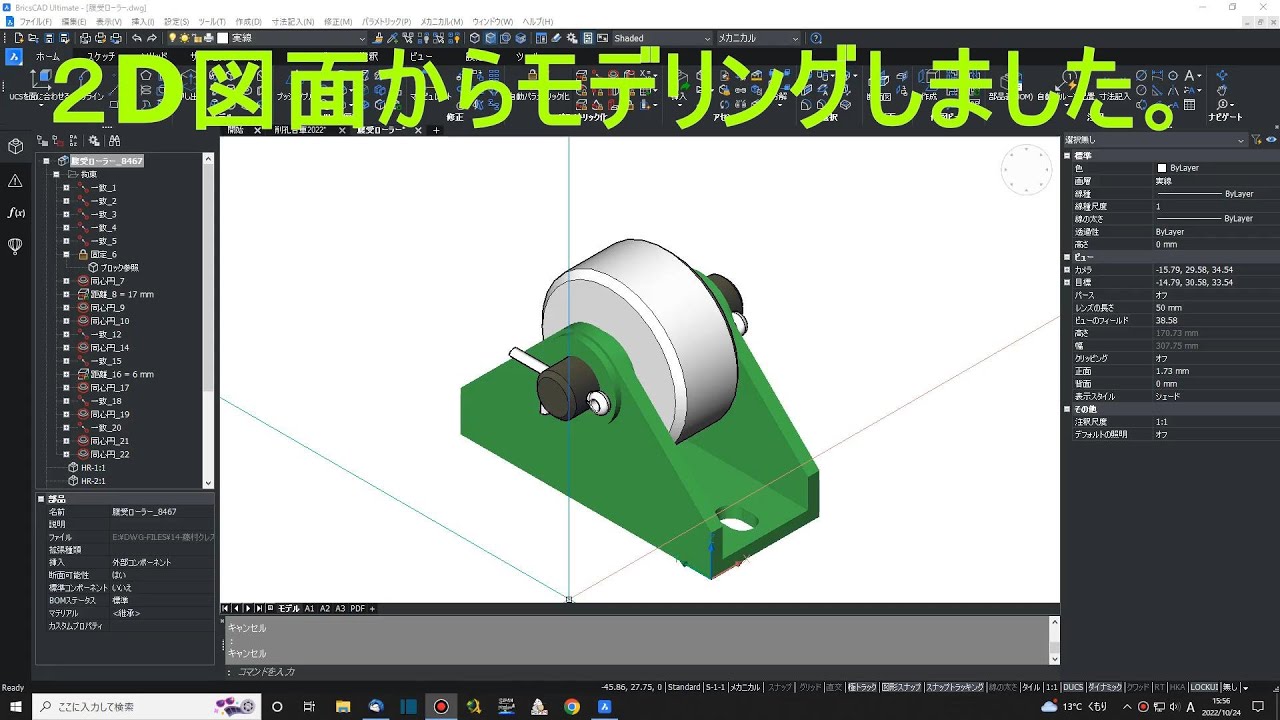
Task: Toggle グリッド in the status bar
Action: [809, 688]
